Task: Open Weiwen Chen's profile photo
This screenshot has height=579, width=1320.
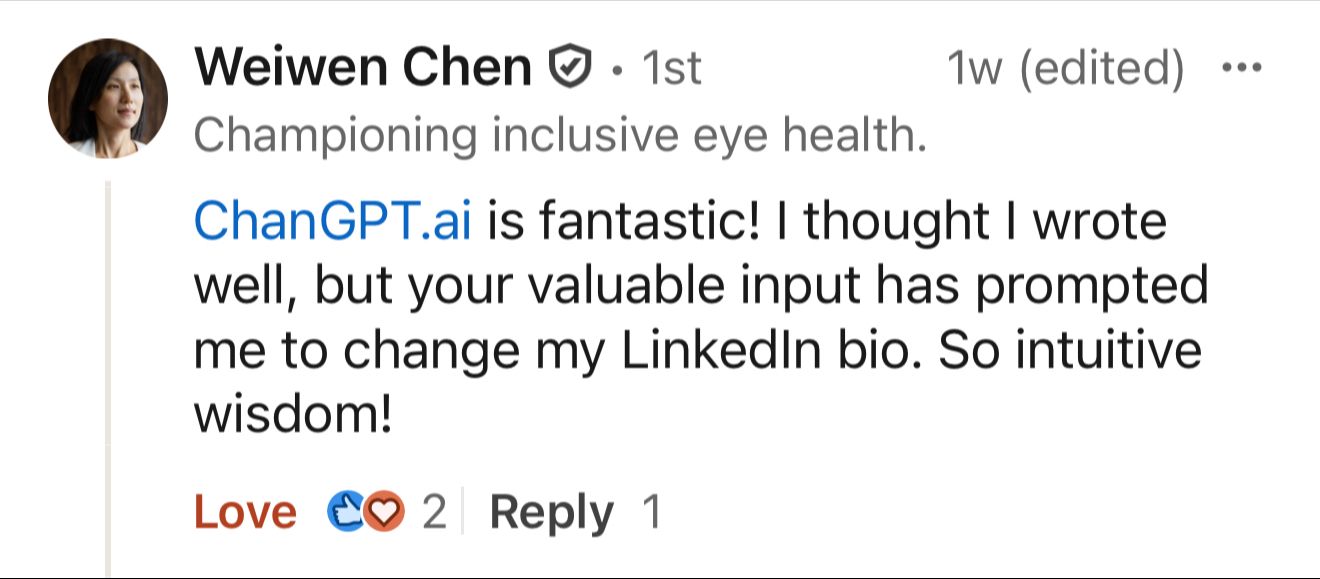Action: pos(108,99)
